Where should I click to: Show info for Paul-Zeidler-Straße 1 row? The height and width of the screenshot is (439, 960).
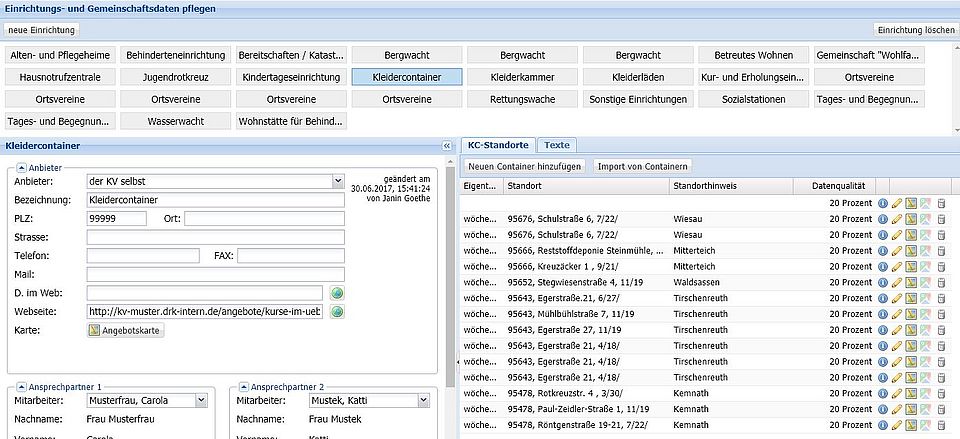(x=882, y=409)
